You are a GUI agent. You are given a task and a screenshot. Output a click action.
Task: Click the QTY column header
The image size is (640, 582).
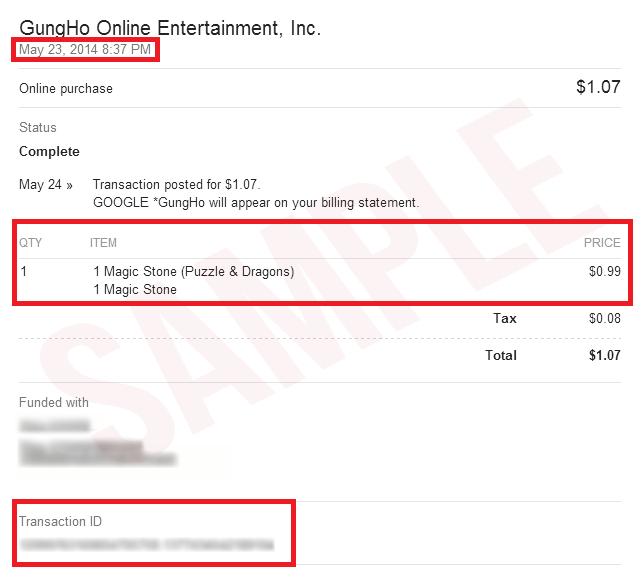[x=30, y=243]
